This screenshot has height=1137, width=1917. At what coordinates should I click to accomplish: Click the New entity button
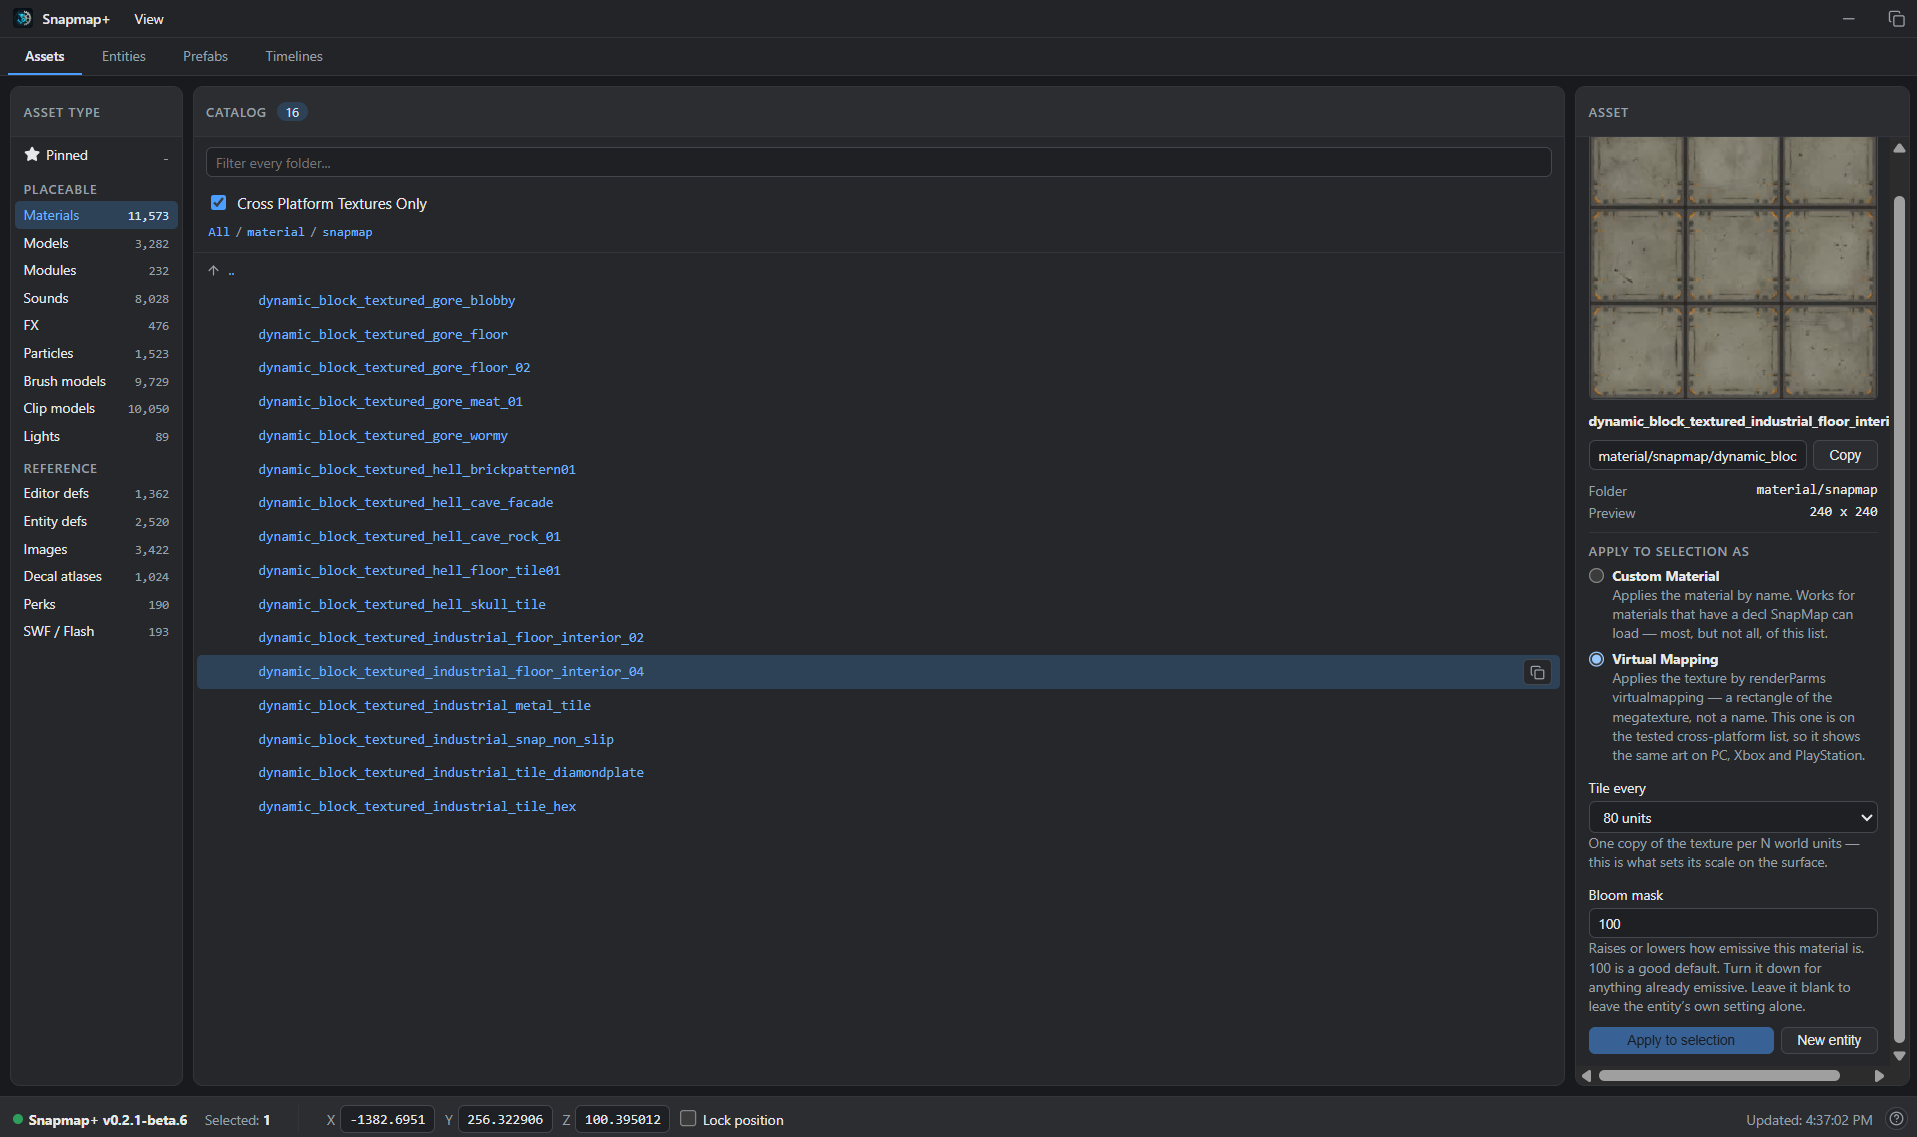point(1828,1040)
